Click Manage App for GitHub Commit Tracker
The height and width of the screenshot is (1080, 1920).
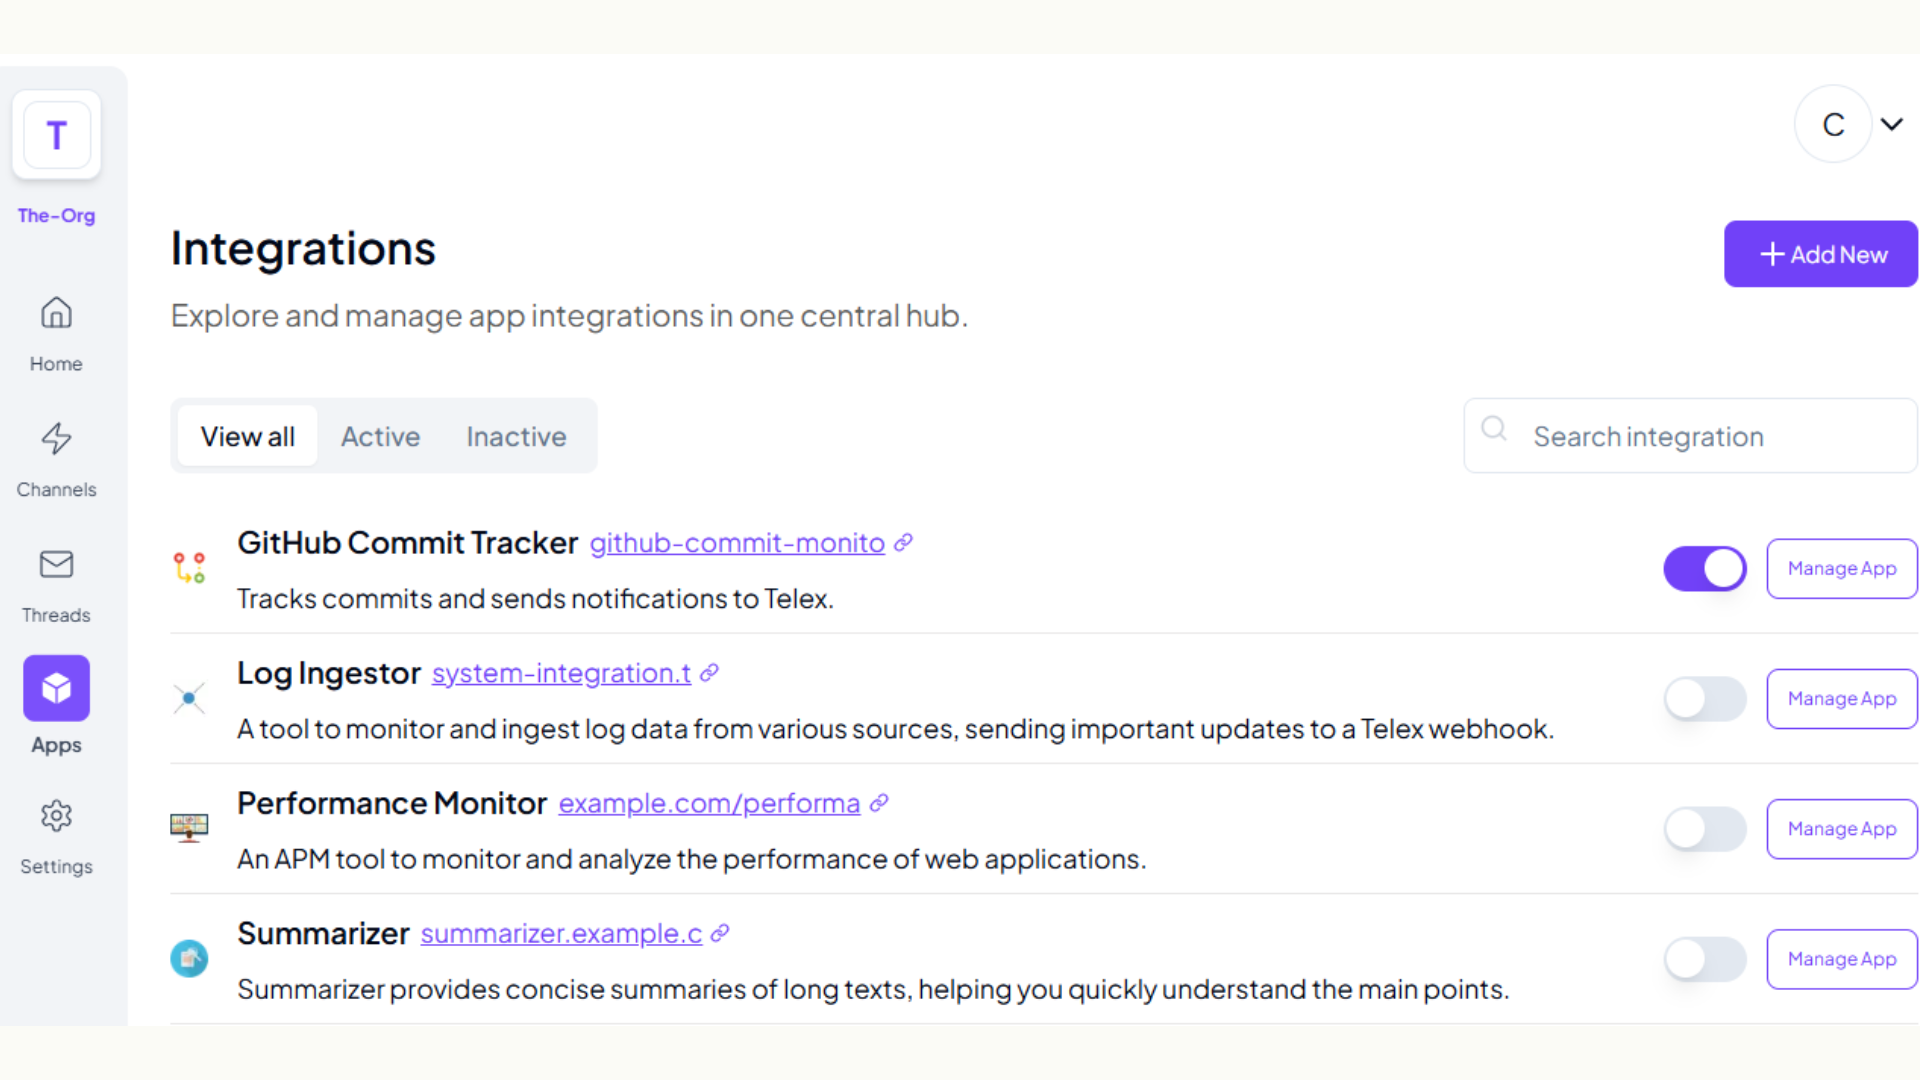click(1838, 567)
